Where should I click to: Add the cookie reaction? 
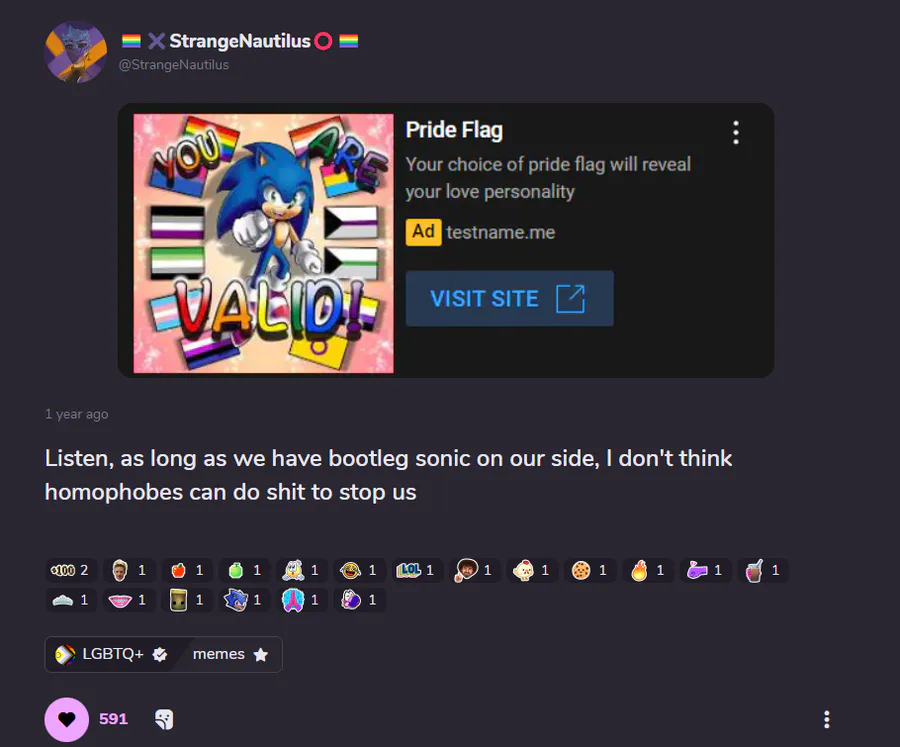[x=589, y=570]
